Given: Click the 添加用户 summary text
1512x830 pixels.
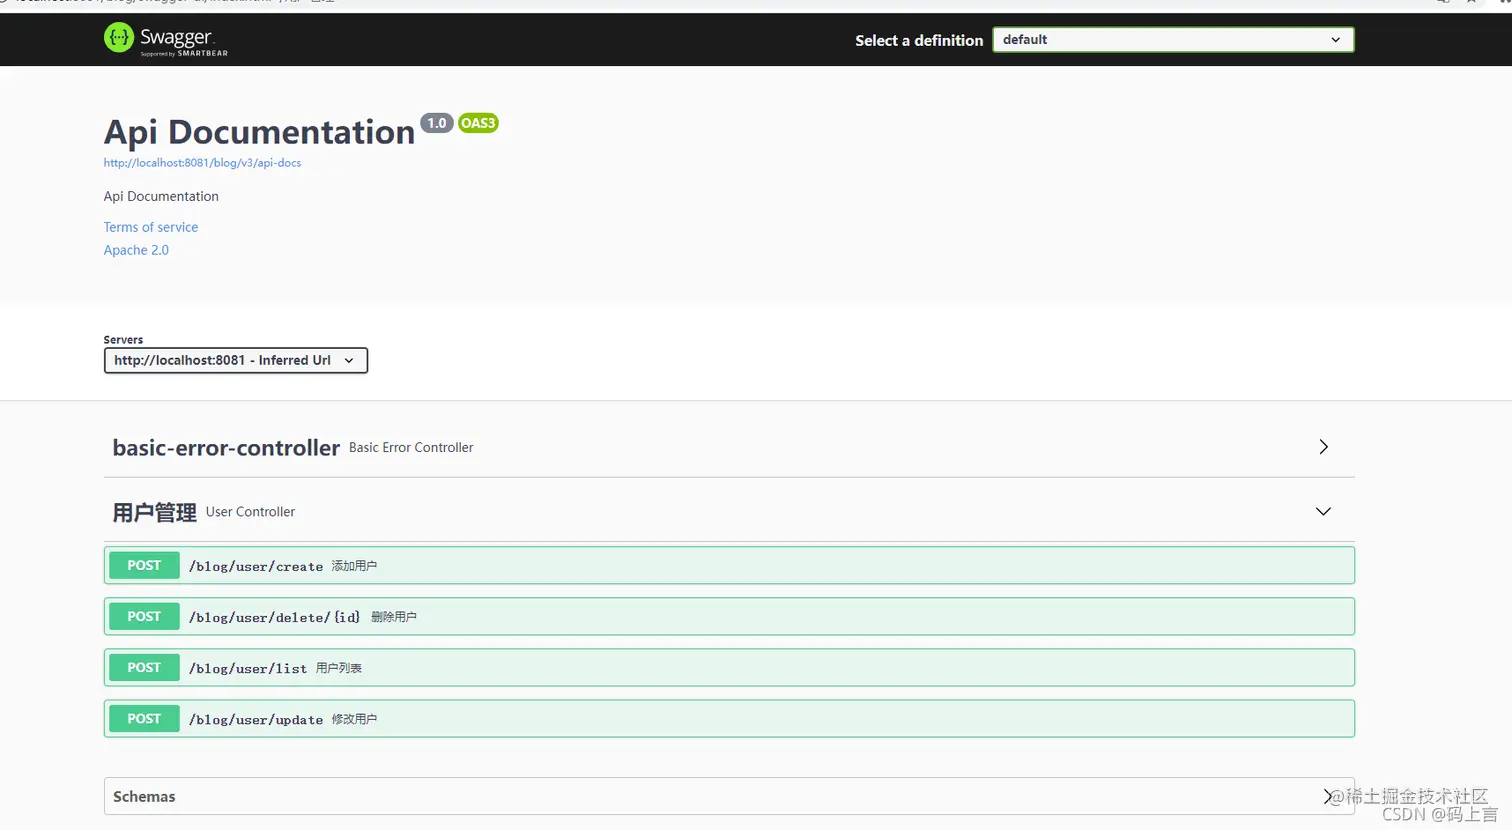Looking at the screenshot, I should [x=354, y=566].
